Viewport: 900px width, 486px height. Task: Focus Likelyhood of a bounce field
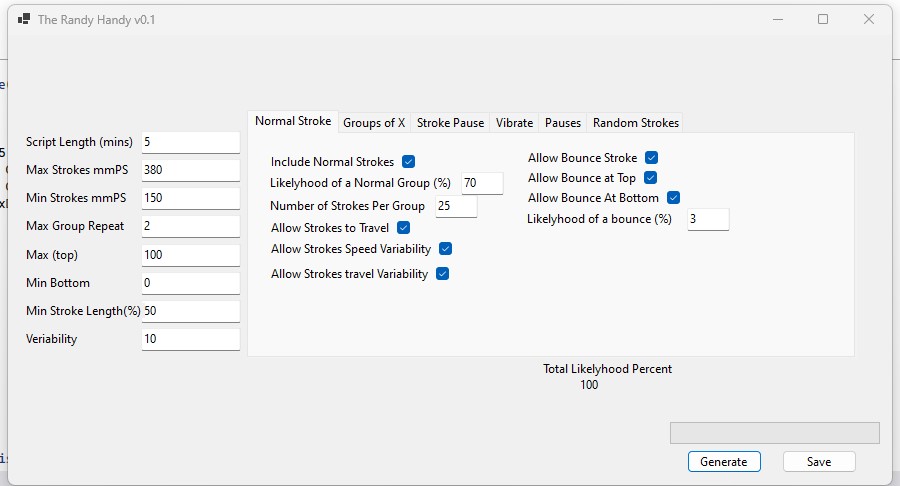point(708,219)
